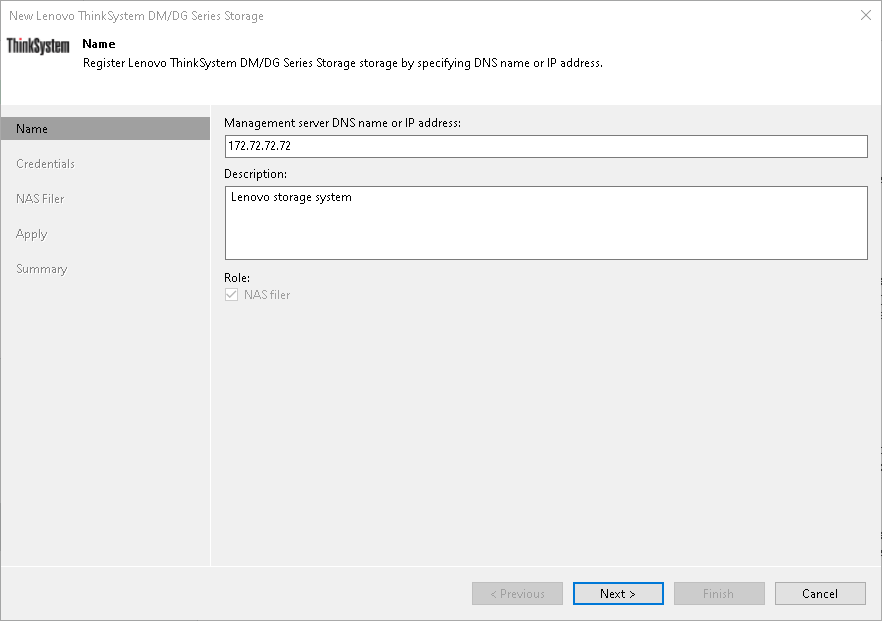Click the greyed-out Finish button
The height and width of the screenshot is (621, 882).
pyautogui.click(x=719, y=593)
